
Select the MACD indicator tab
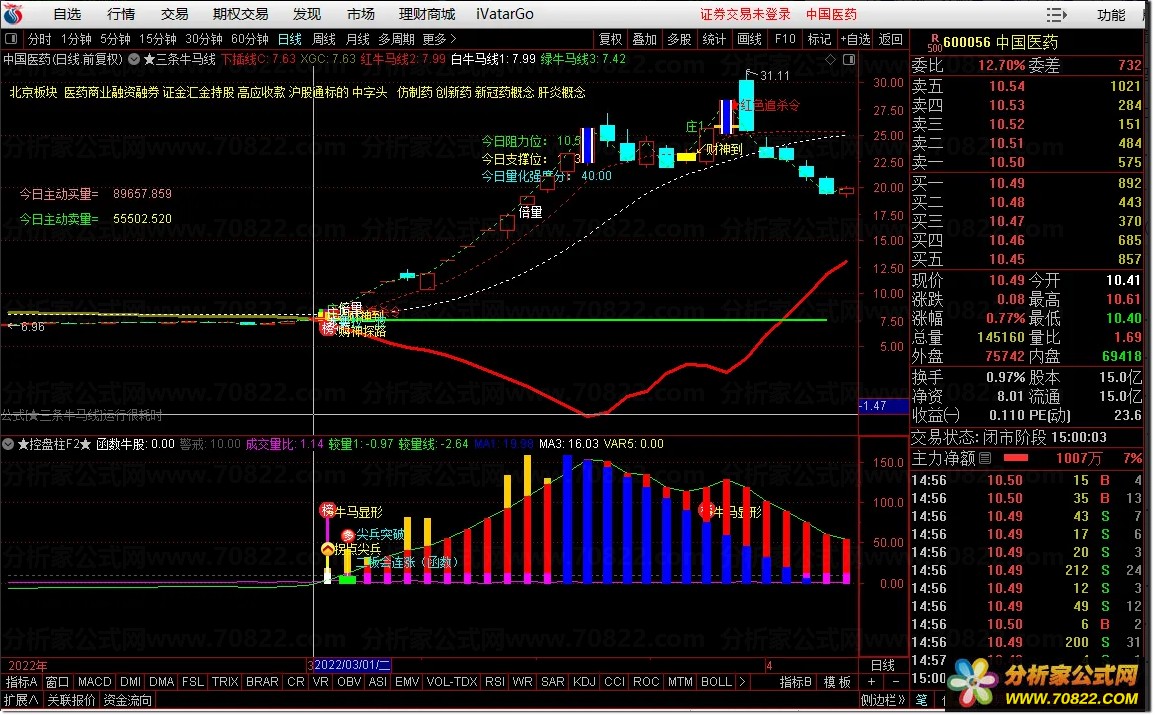click(94, 682)
